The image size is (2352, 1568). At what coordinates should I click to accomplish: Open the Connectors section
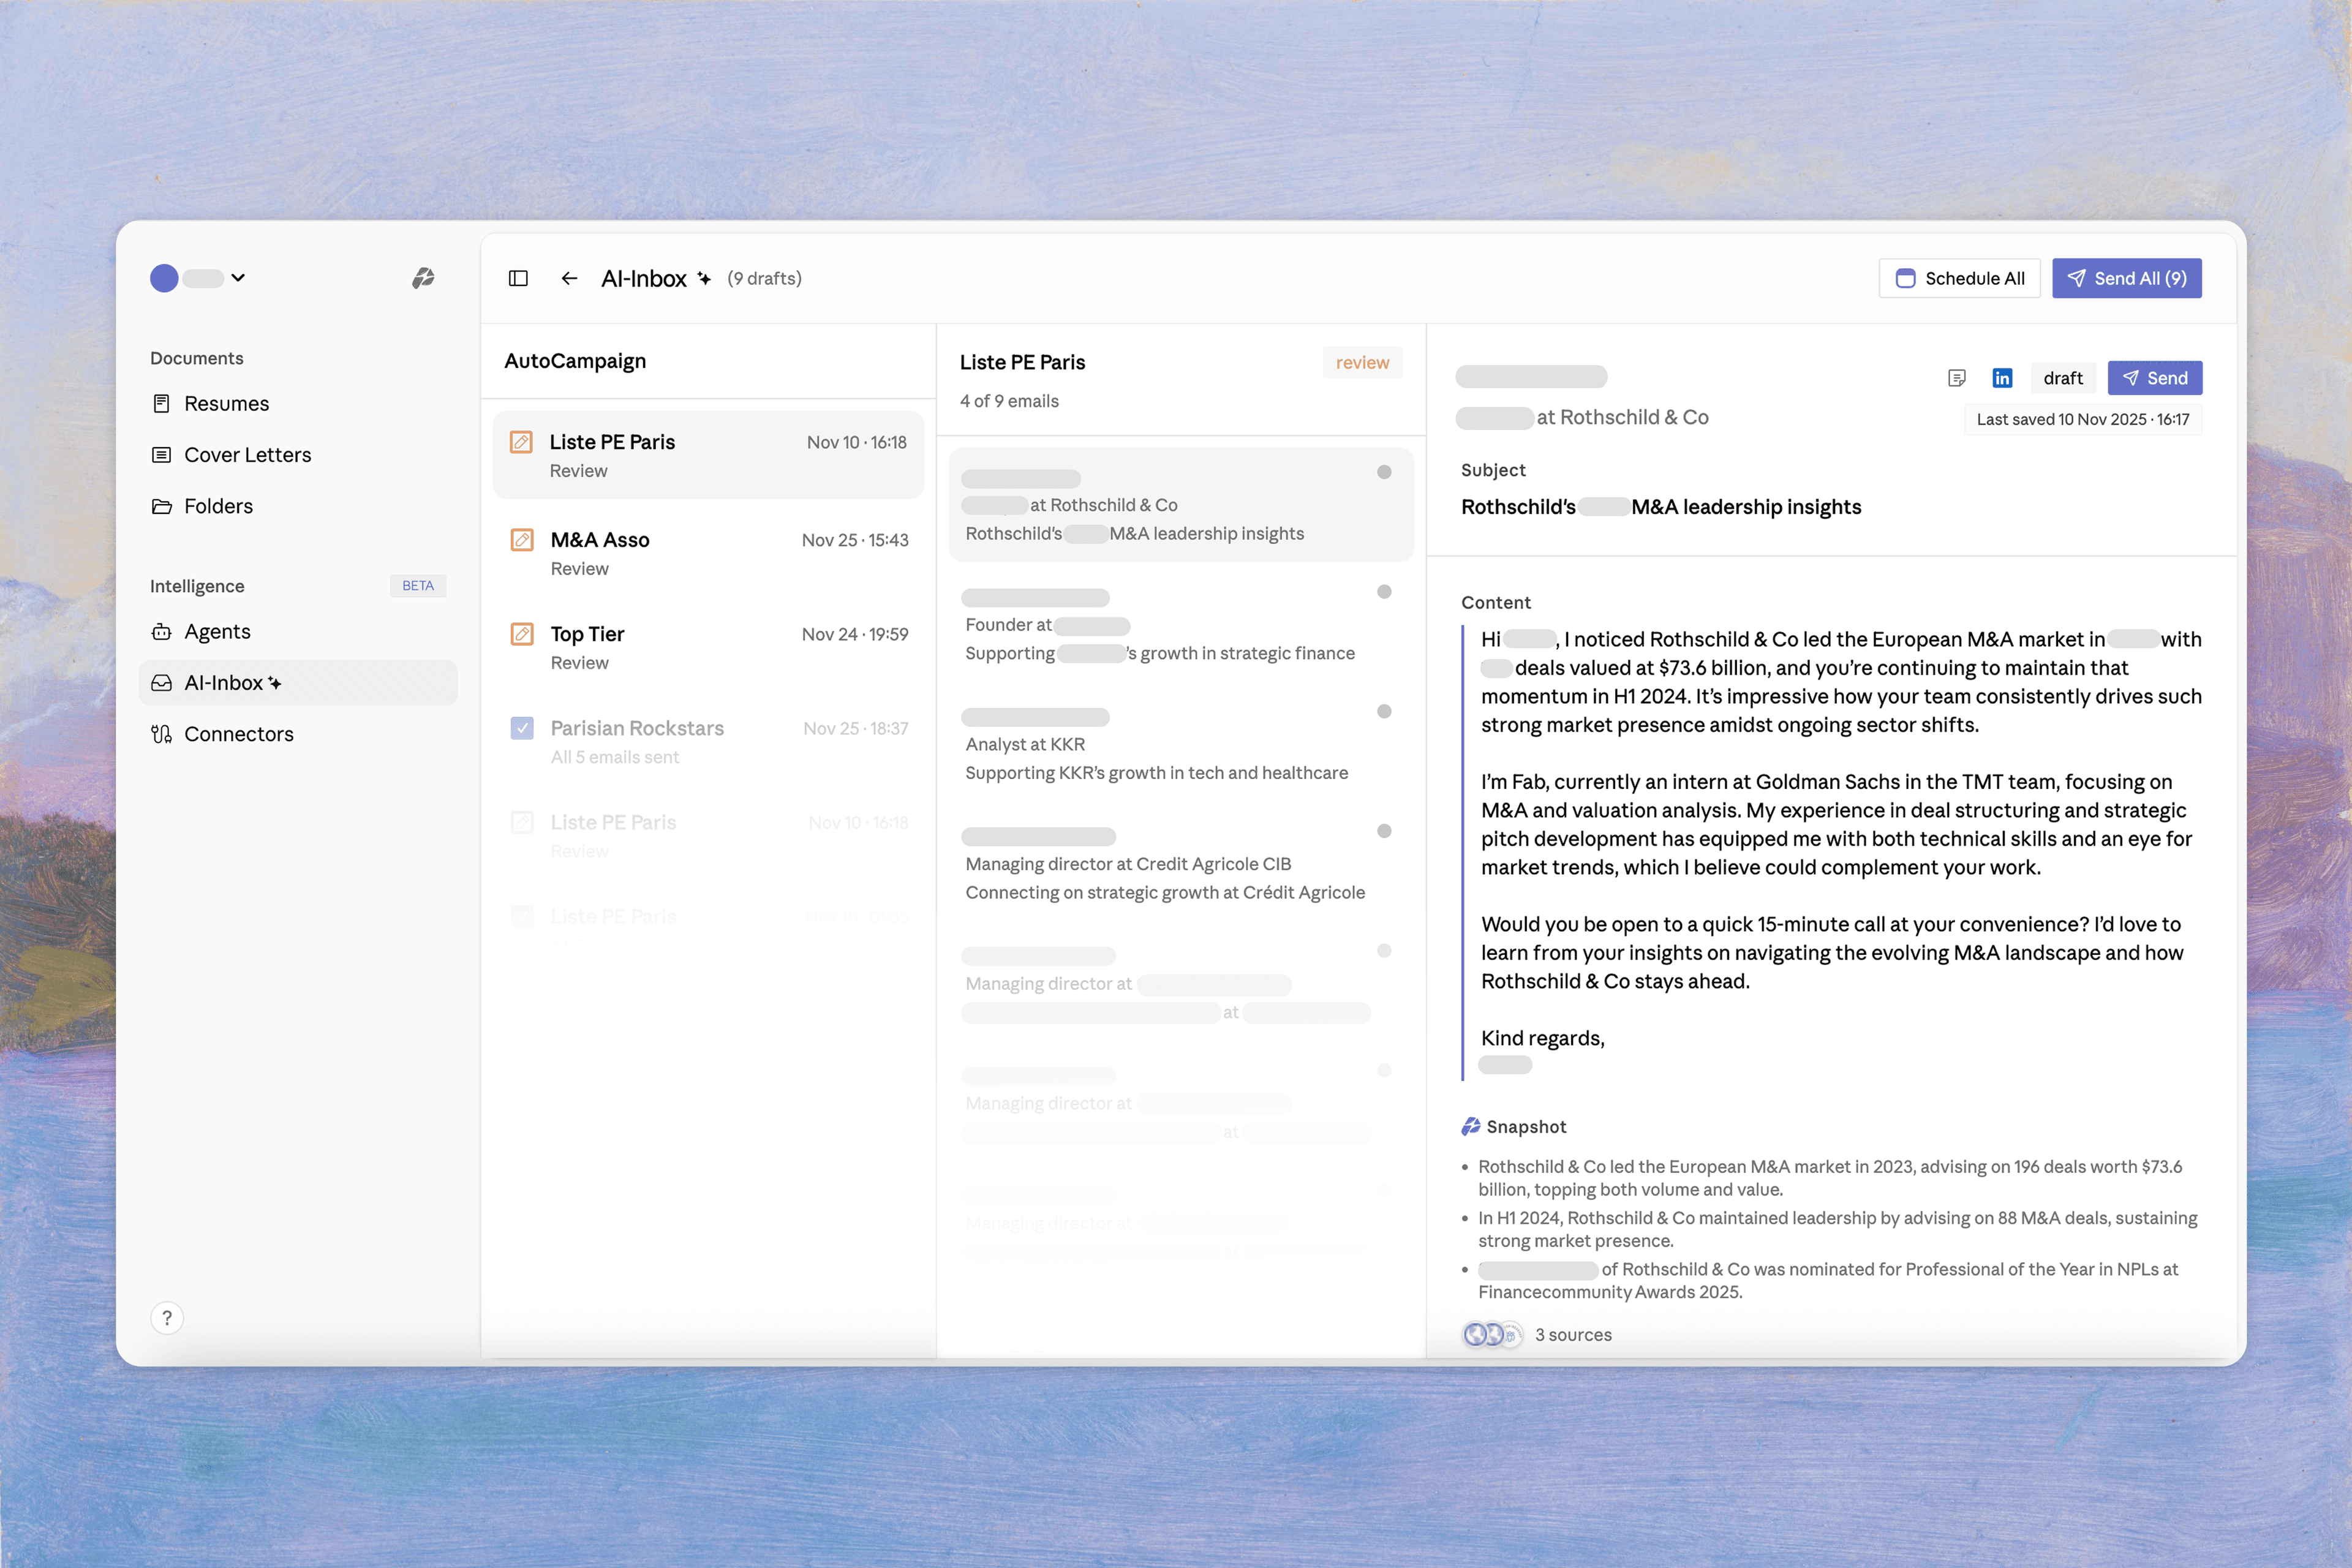click(x=238, y=733)
